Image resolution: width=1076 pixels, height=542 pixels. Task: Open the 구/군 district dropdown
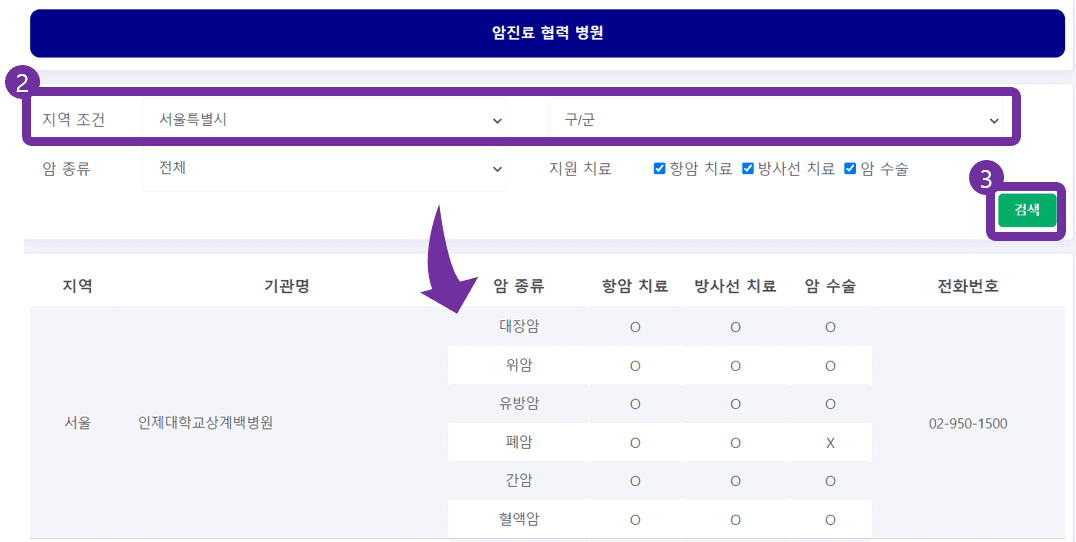[x=775, y=120]
